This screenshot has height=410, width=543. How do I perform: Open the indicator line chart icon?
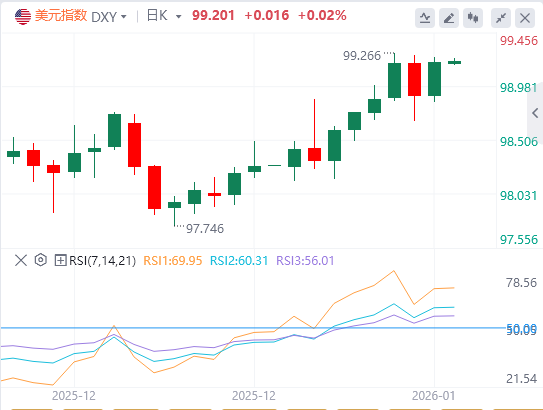tap(425, 18)
